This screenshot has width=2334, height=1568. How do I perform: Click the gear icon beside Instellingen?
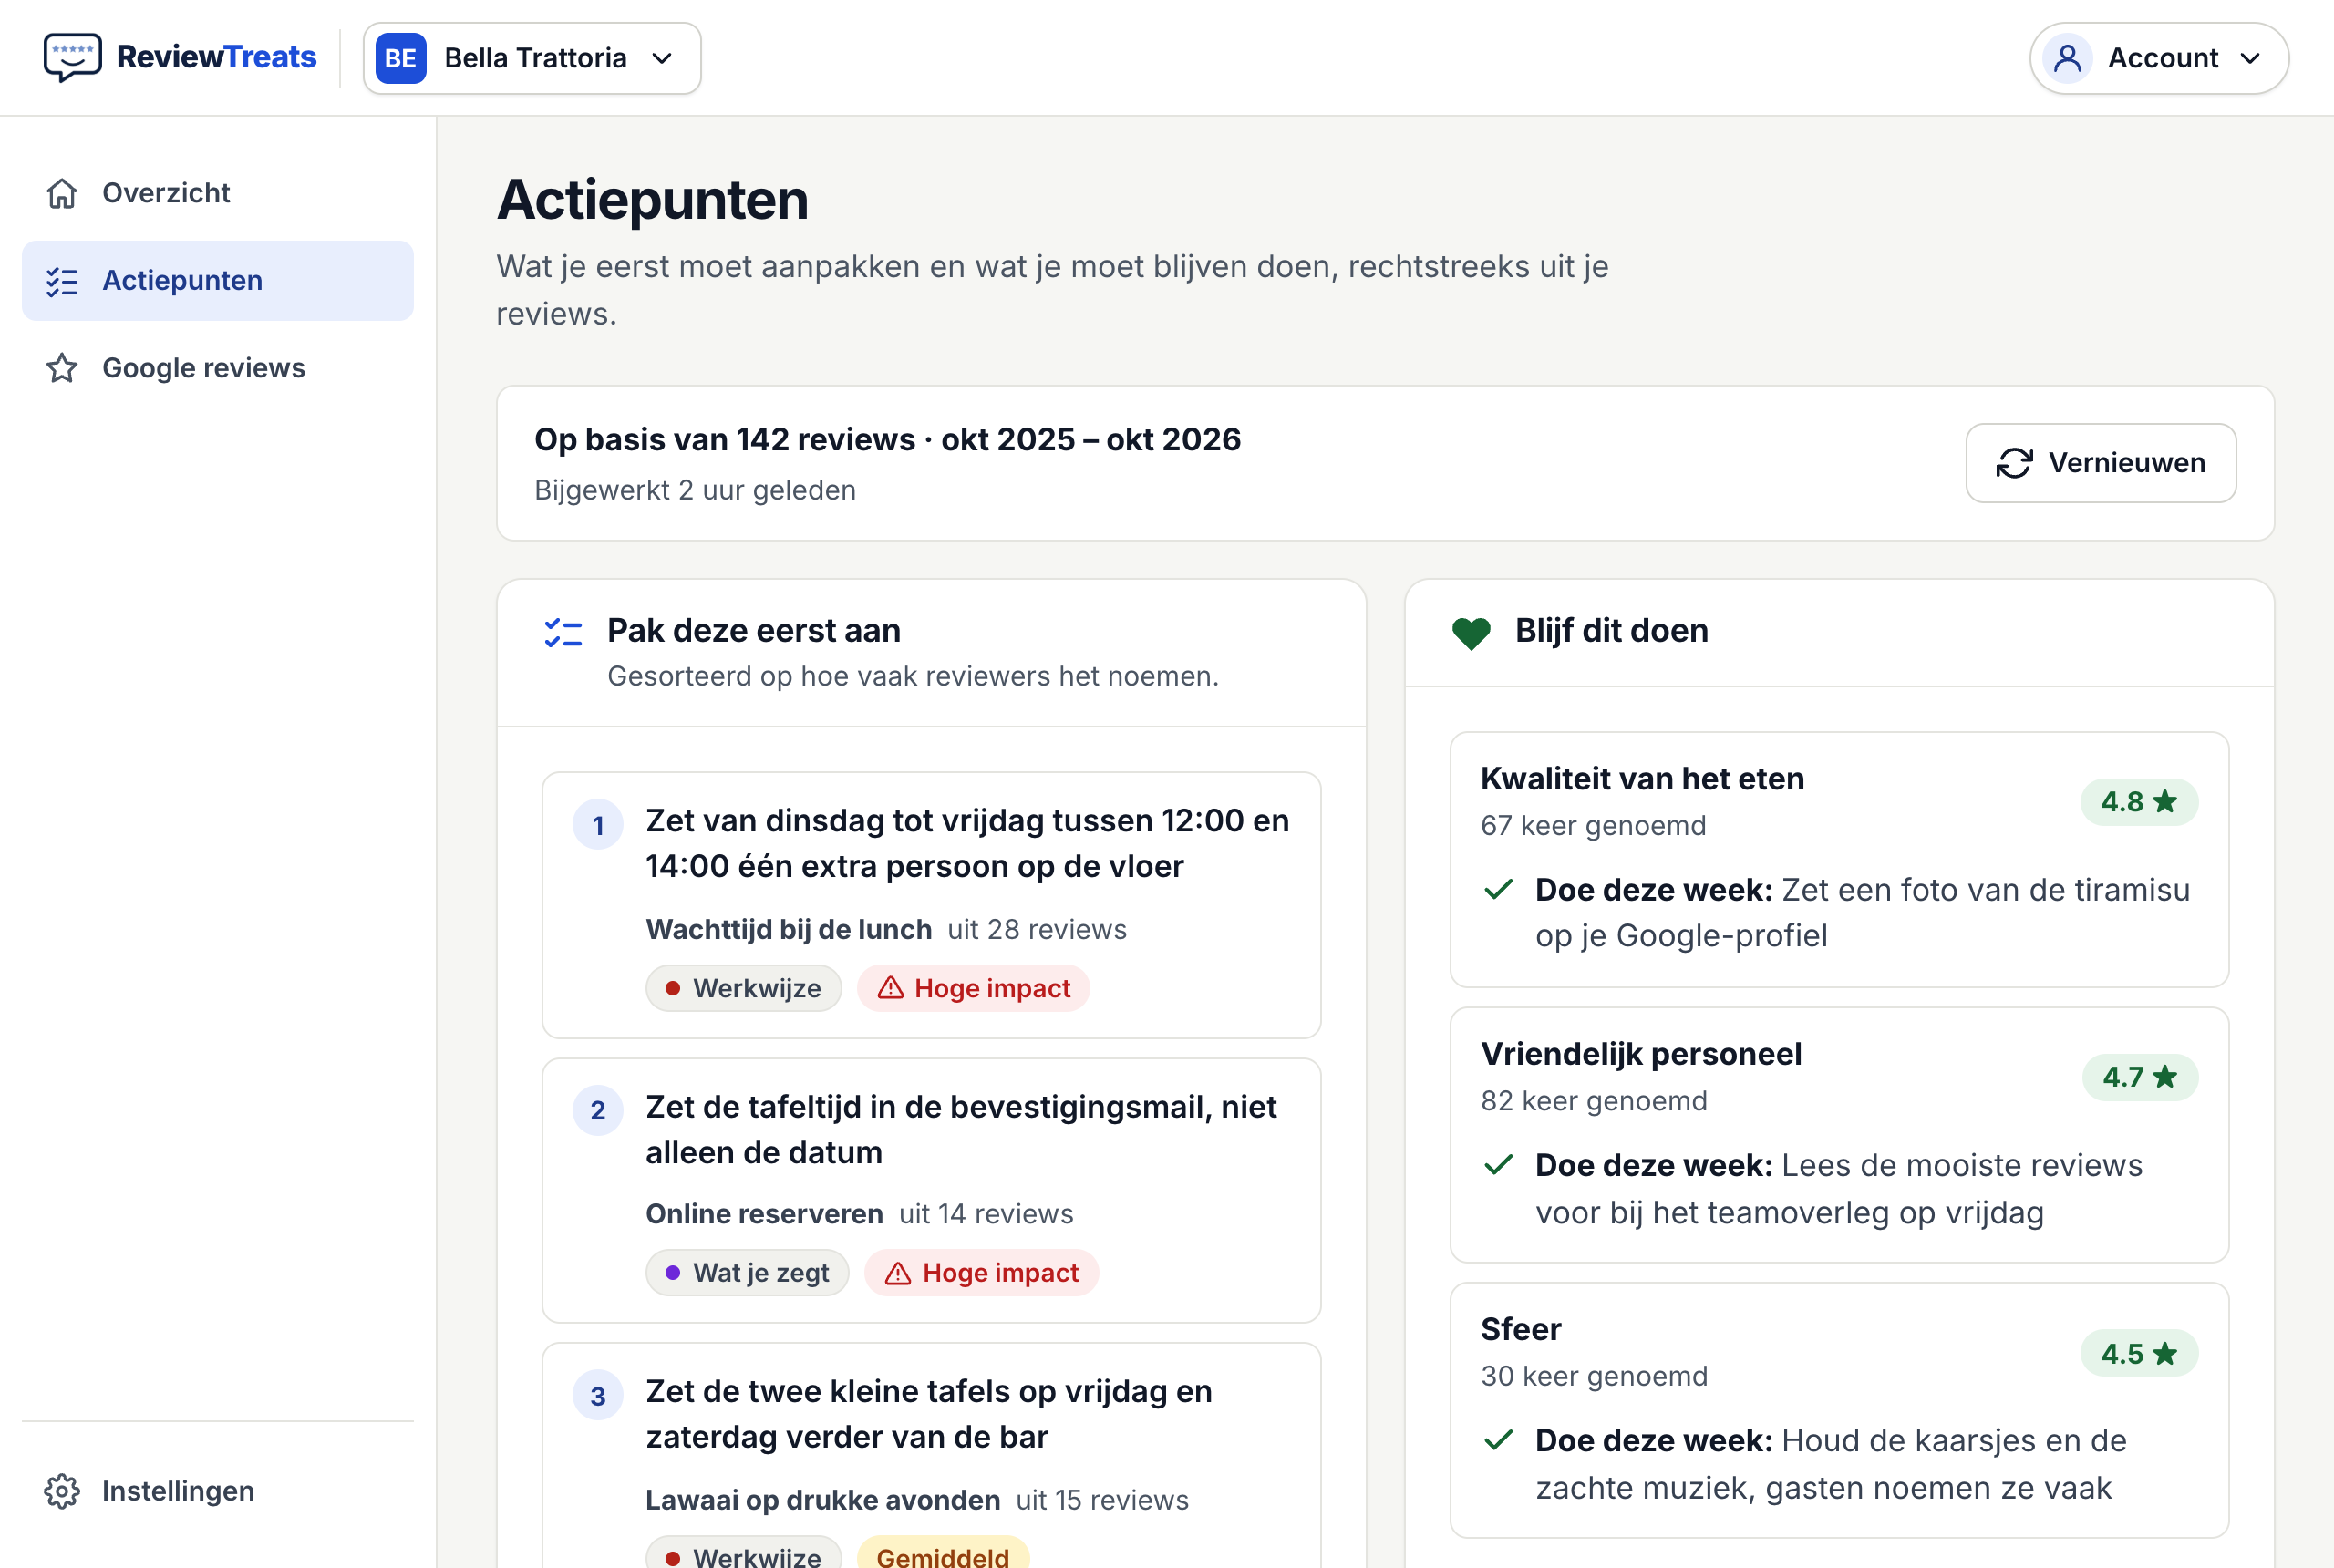tap(62, 1491)
